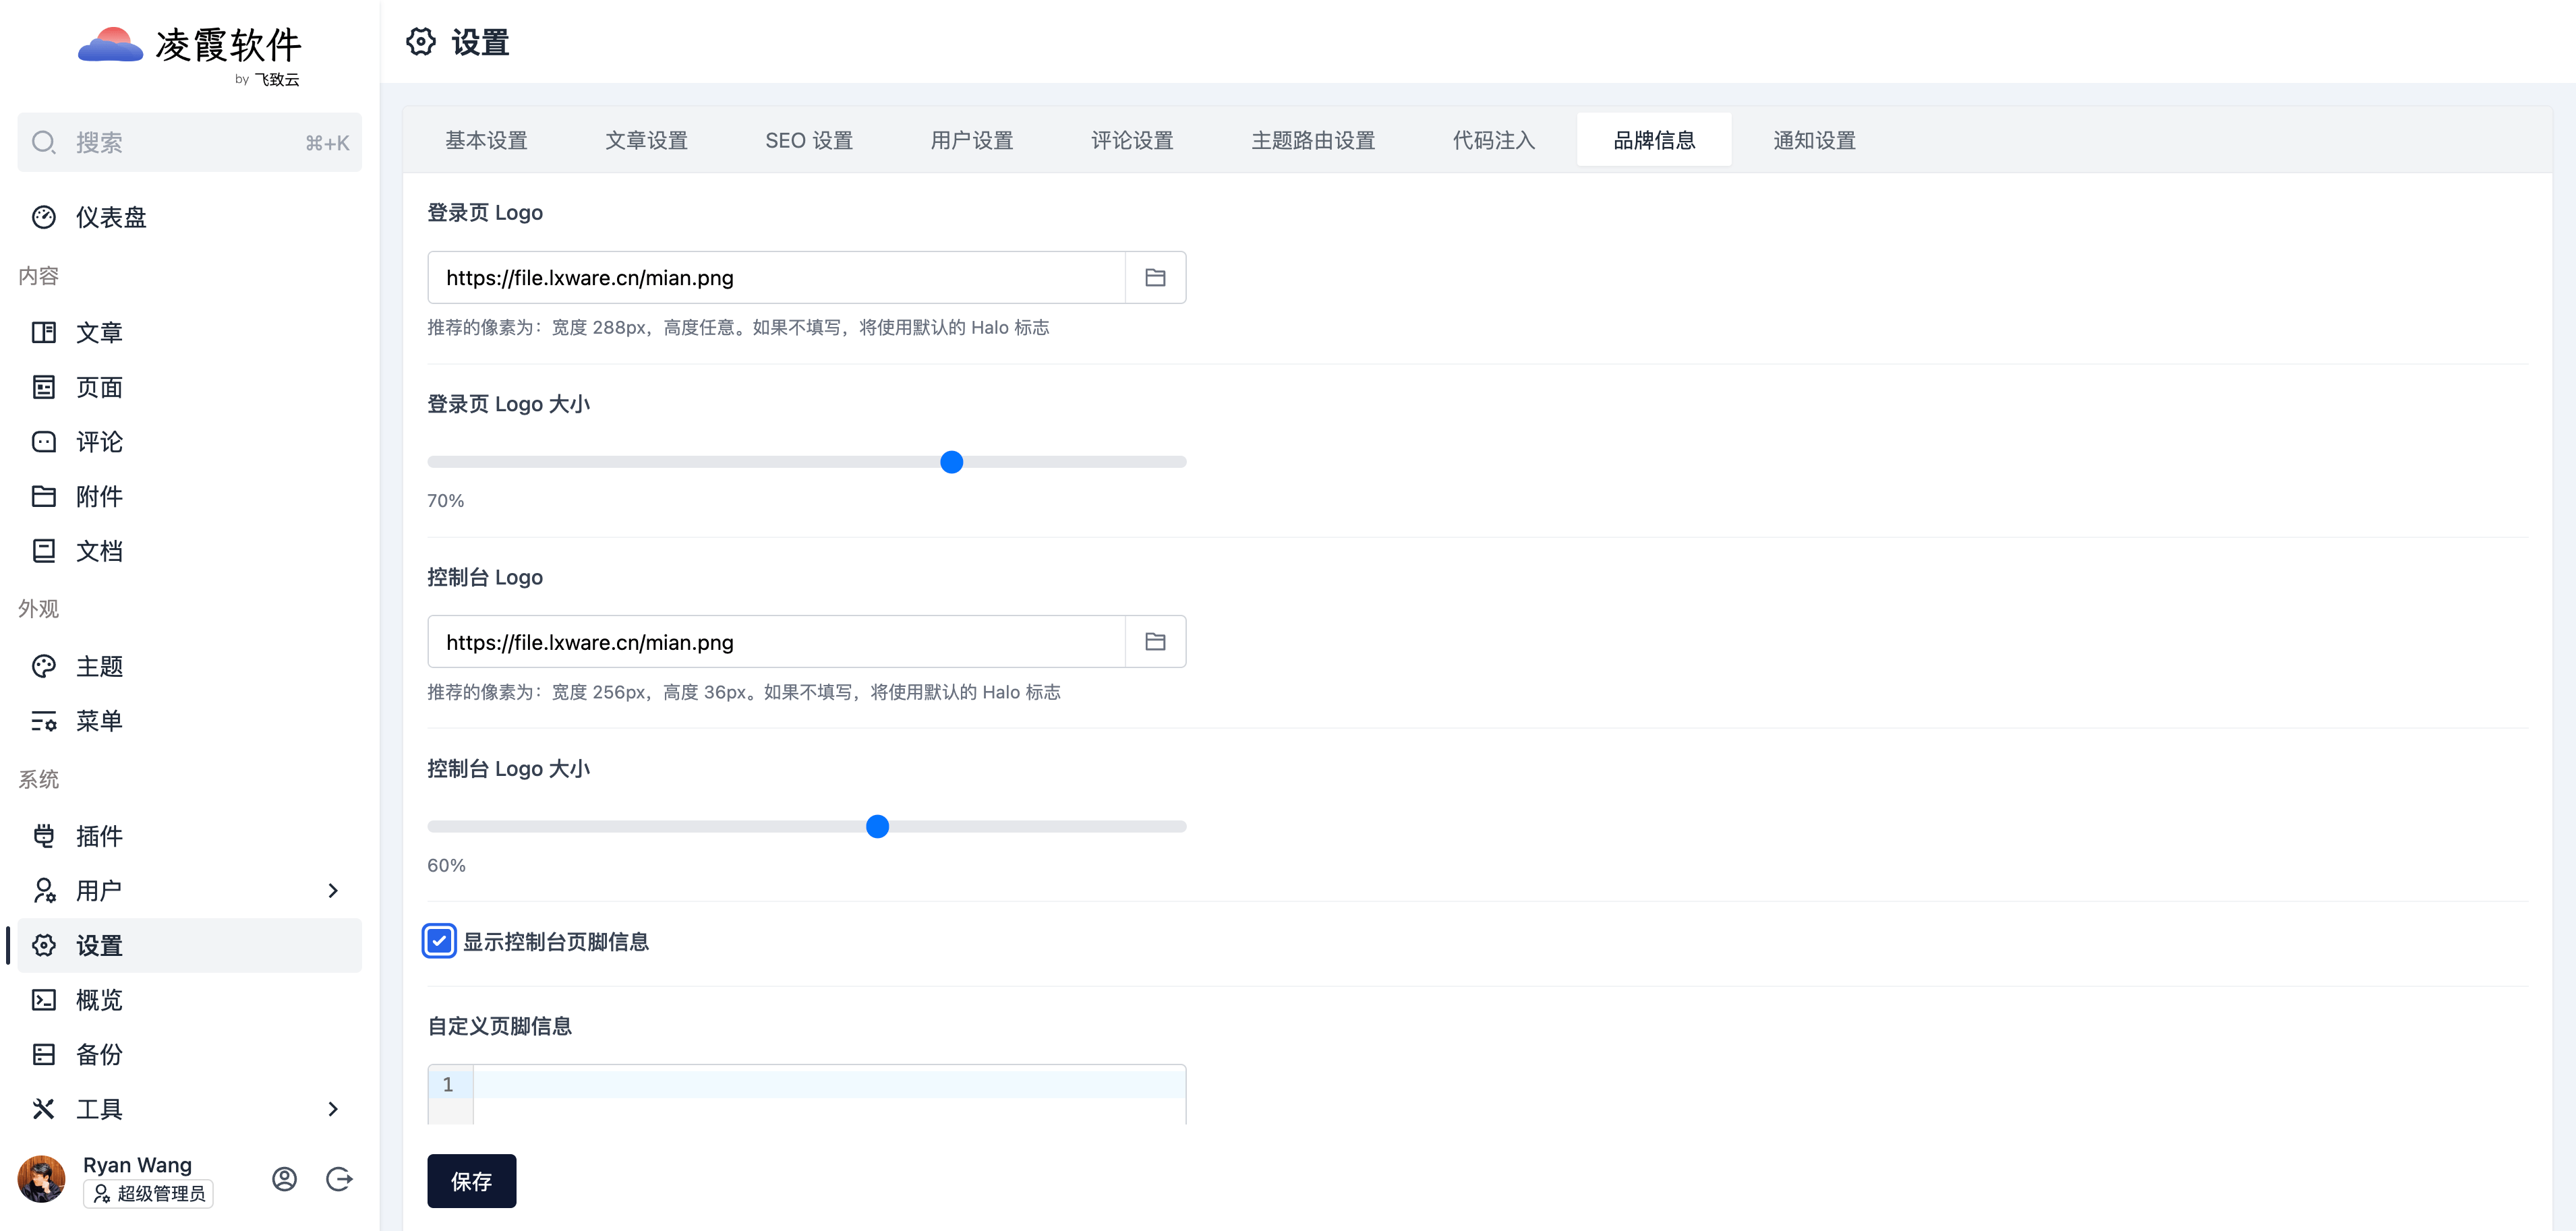
Task: Click the 菜单 menu list icon
Action: 44,721
